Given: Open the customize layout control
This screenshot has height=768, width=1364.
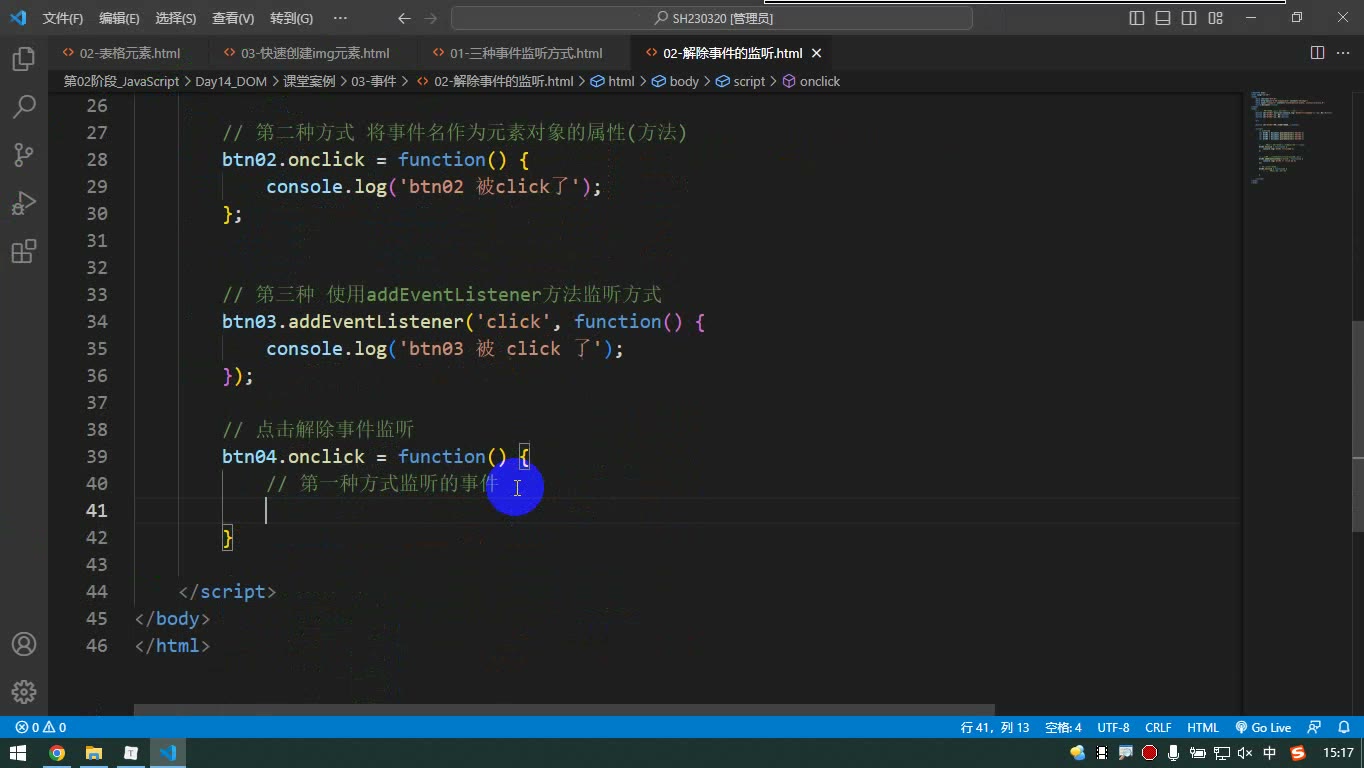Looking at the screenshot, I should pyautogui.click(x=1215, y=18).
